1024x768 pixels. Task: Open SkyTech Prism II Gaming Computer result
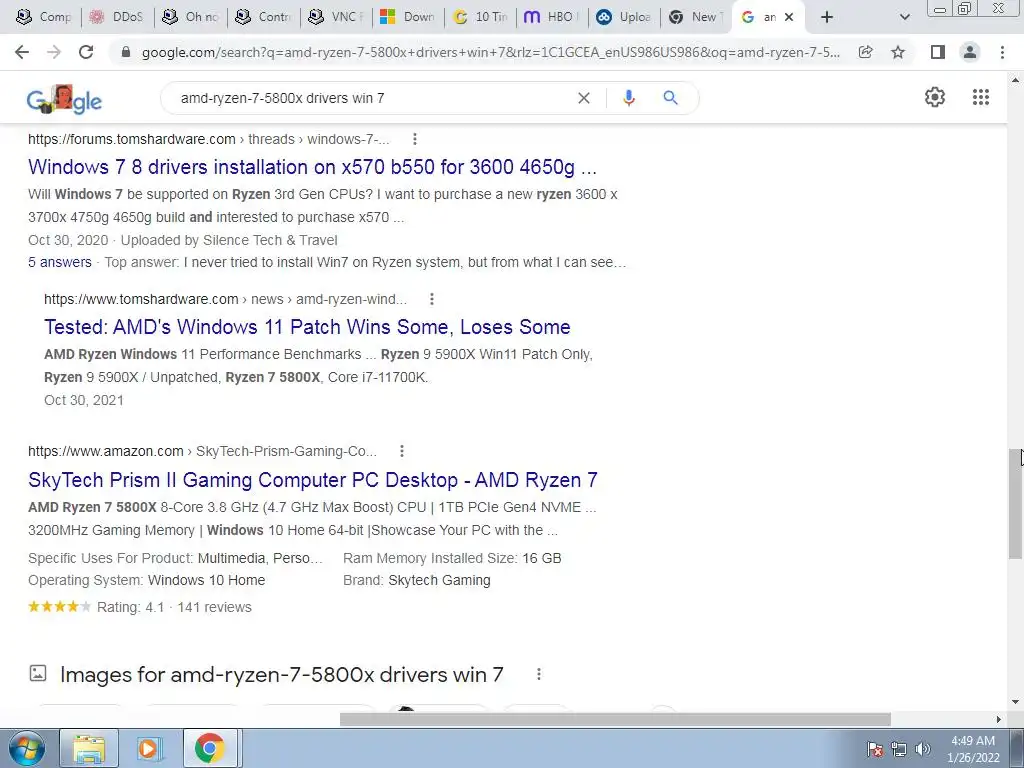pos(313,480)
